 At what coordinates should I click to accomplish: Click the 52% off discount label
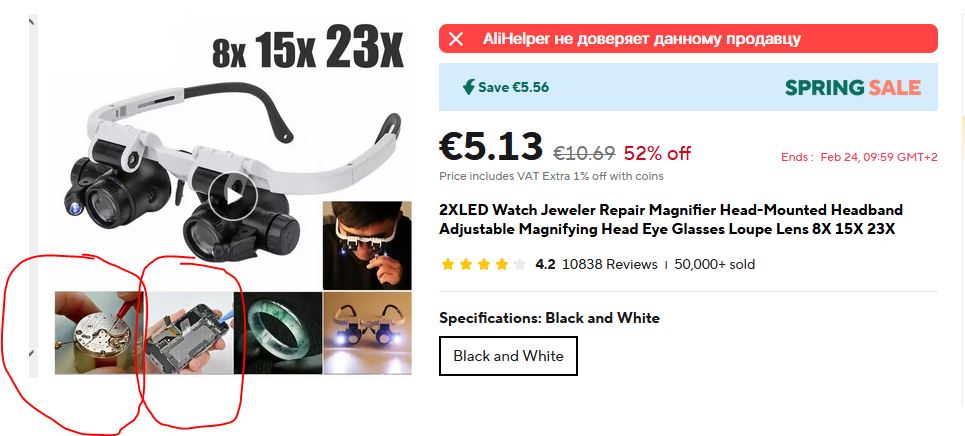point(657,152)
